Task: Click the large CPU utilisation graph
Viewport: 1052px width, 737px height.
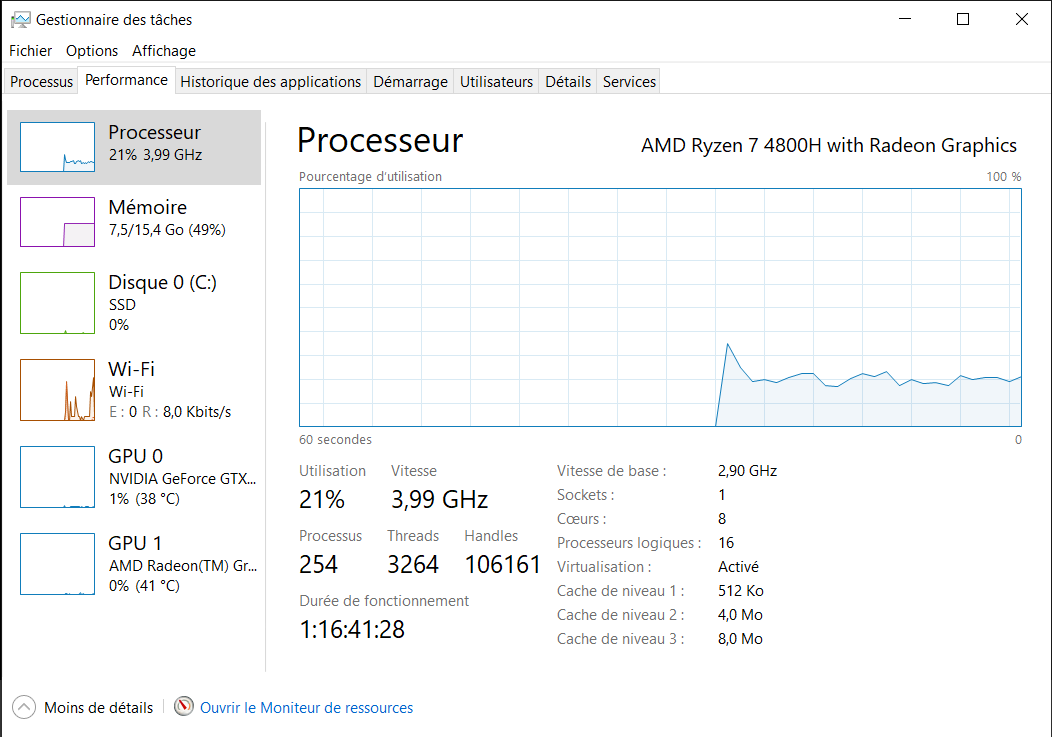Action: coord(660,307)
